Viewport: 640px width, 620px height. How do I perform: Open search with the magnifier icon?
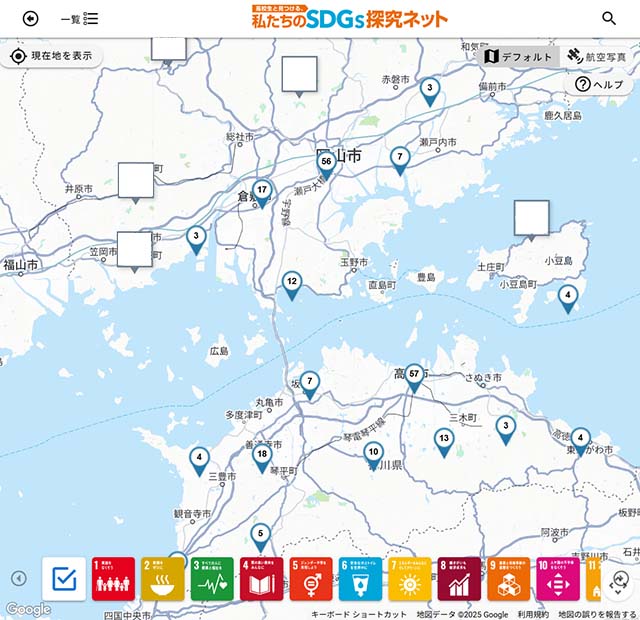point(609,18)
